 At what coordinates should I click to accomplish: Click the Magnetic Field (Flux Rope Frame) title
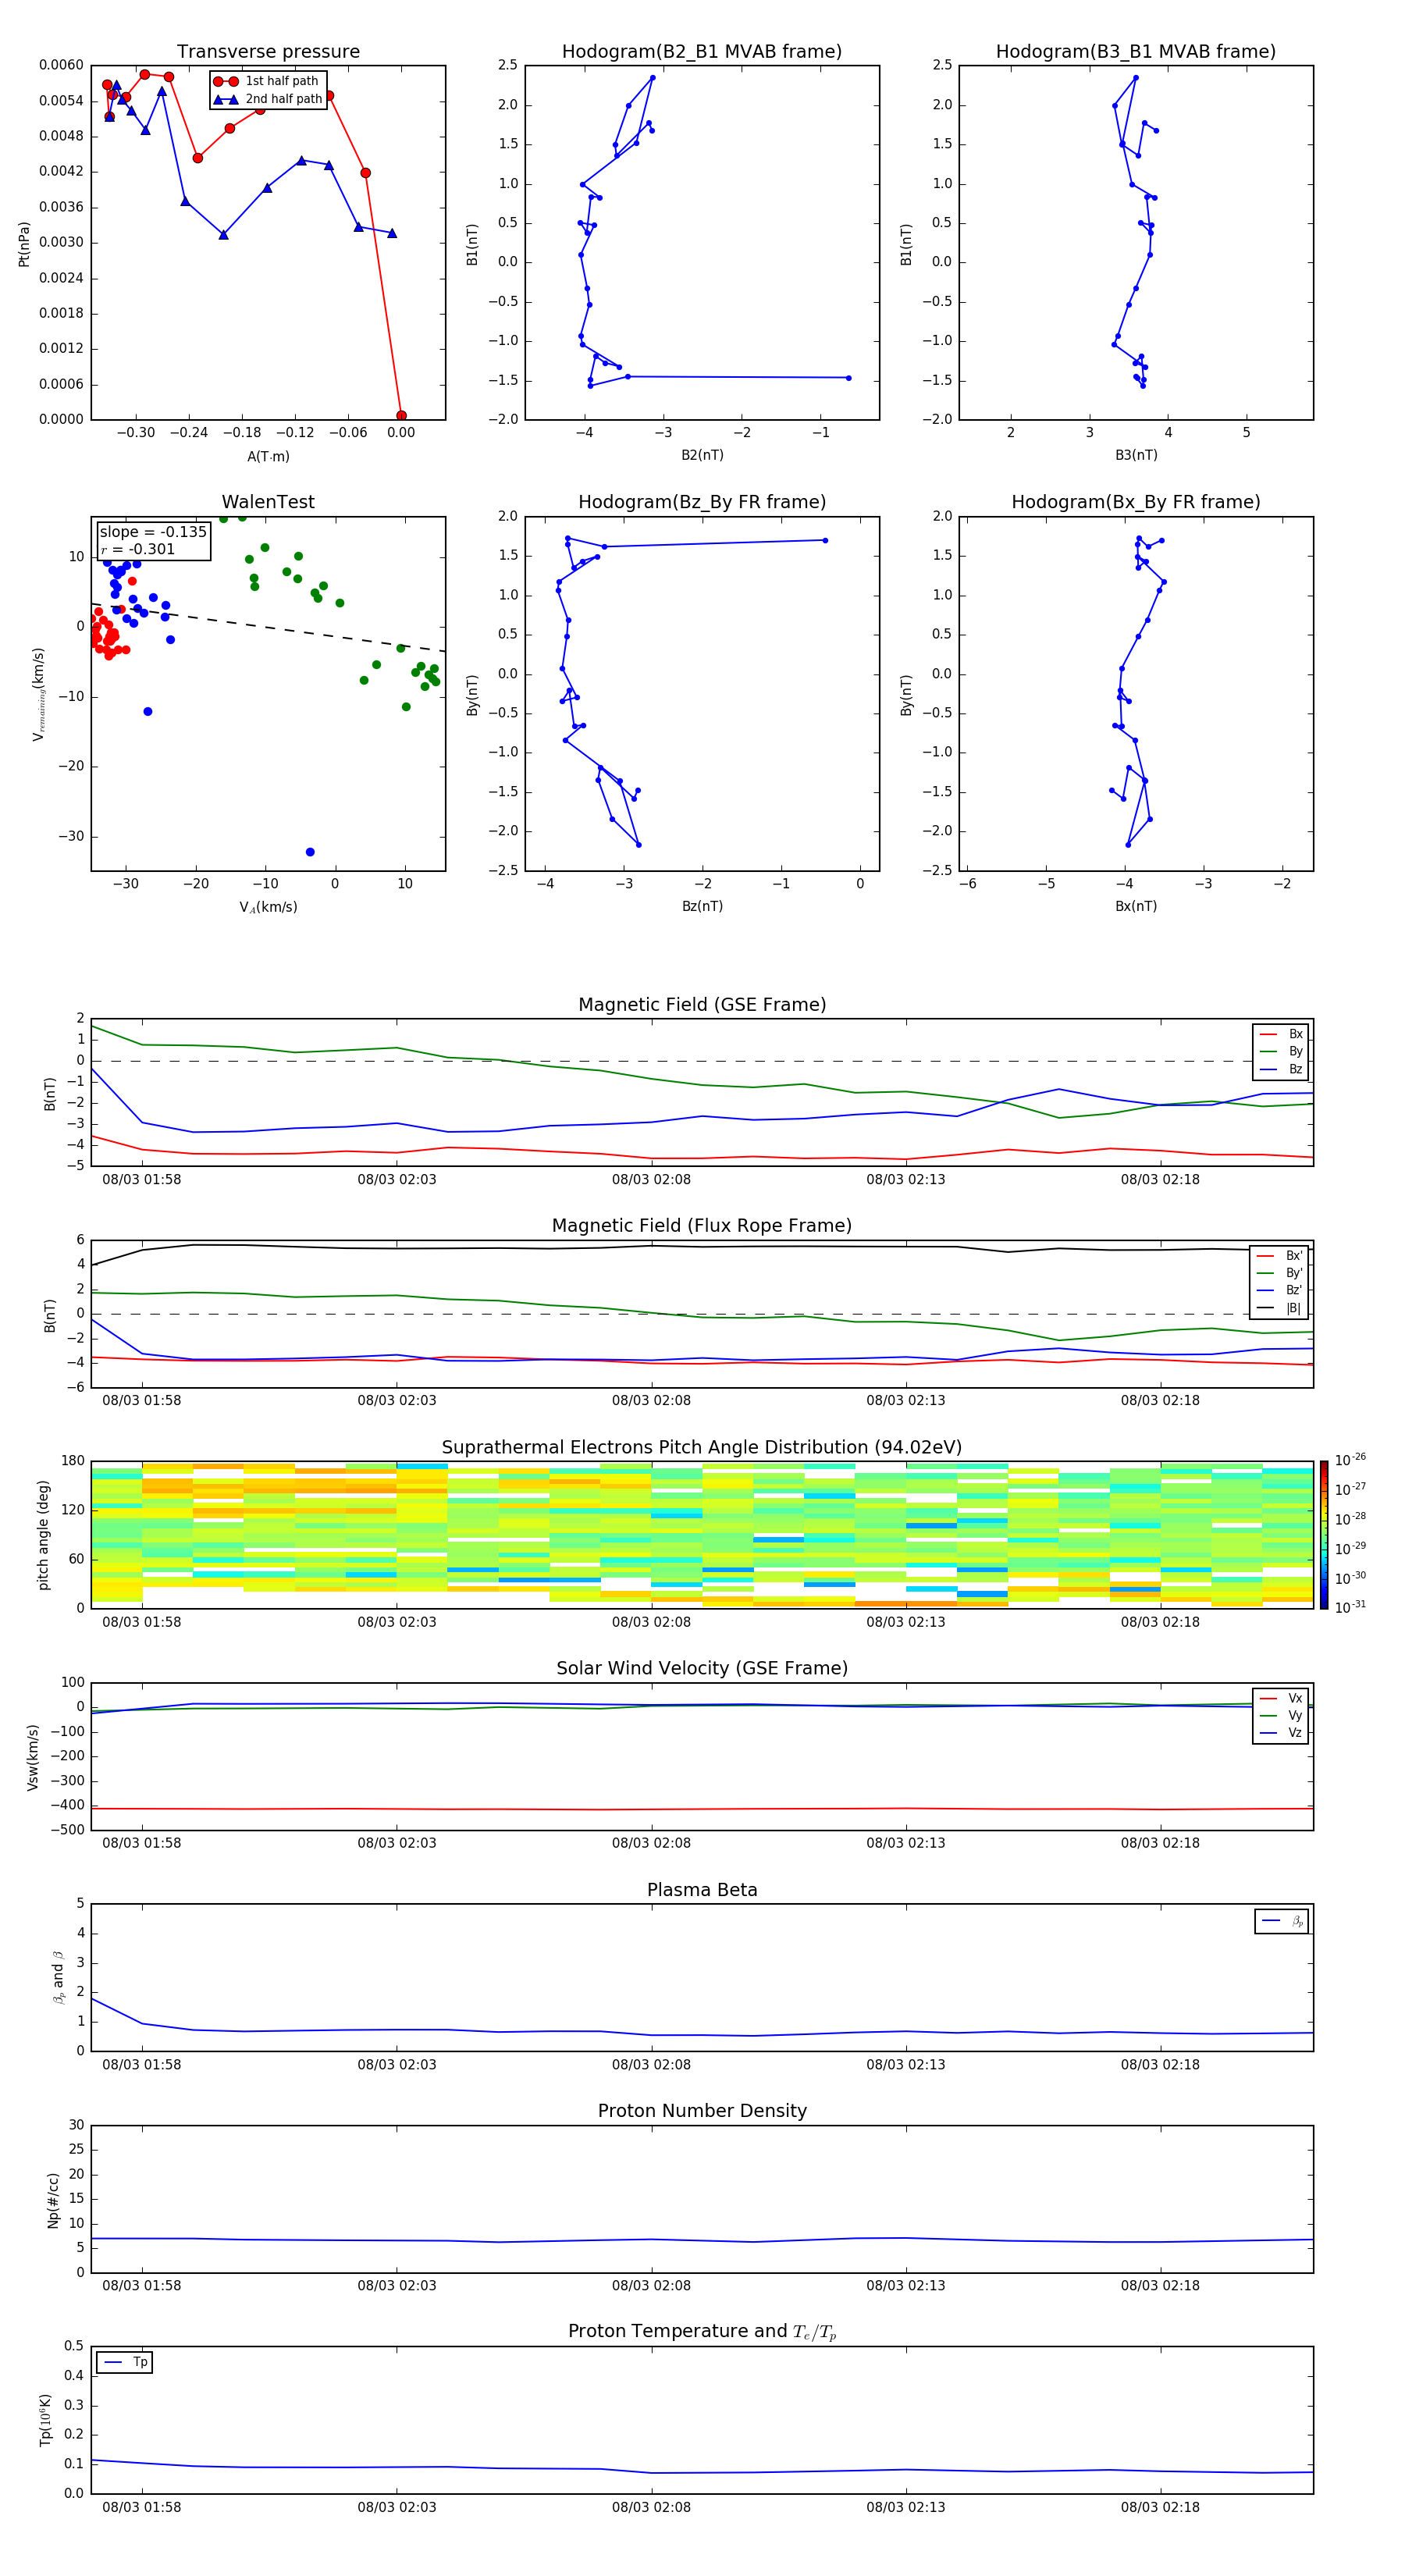pos(702,1226)
